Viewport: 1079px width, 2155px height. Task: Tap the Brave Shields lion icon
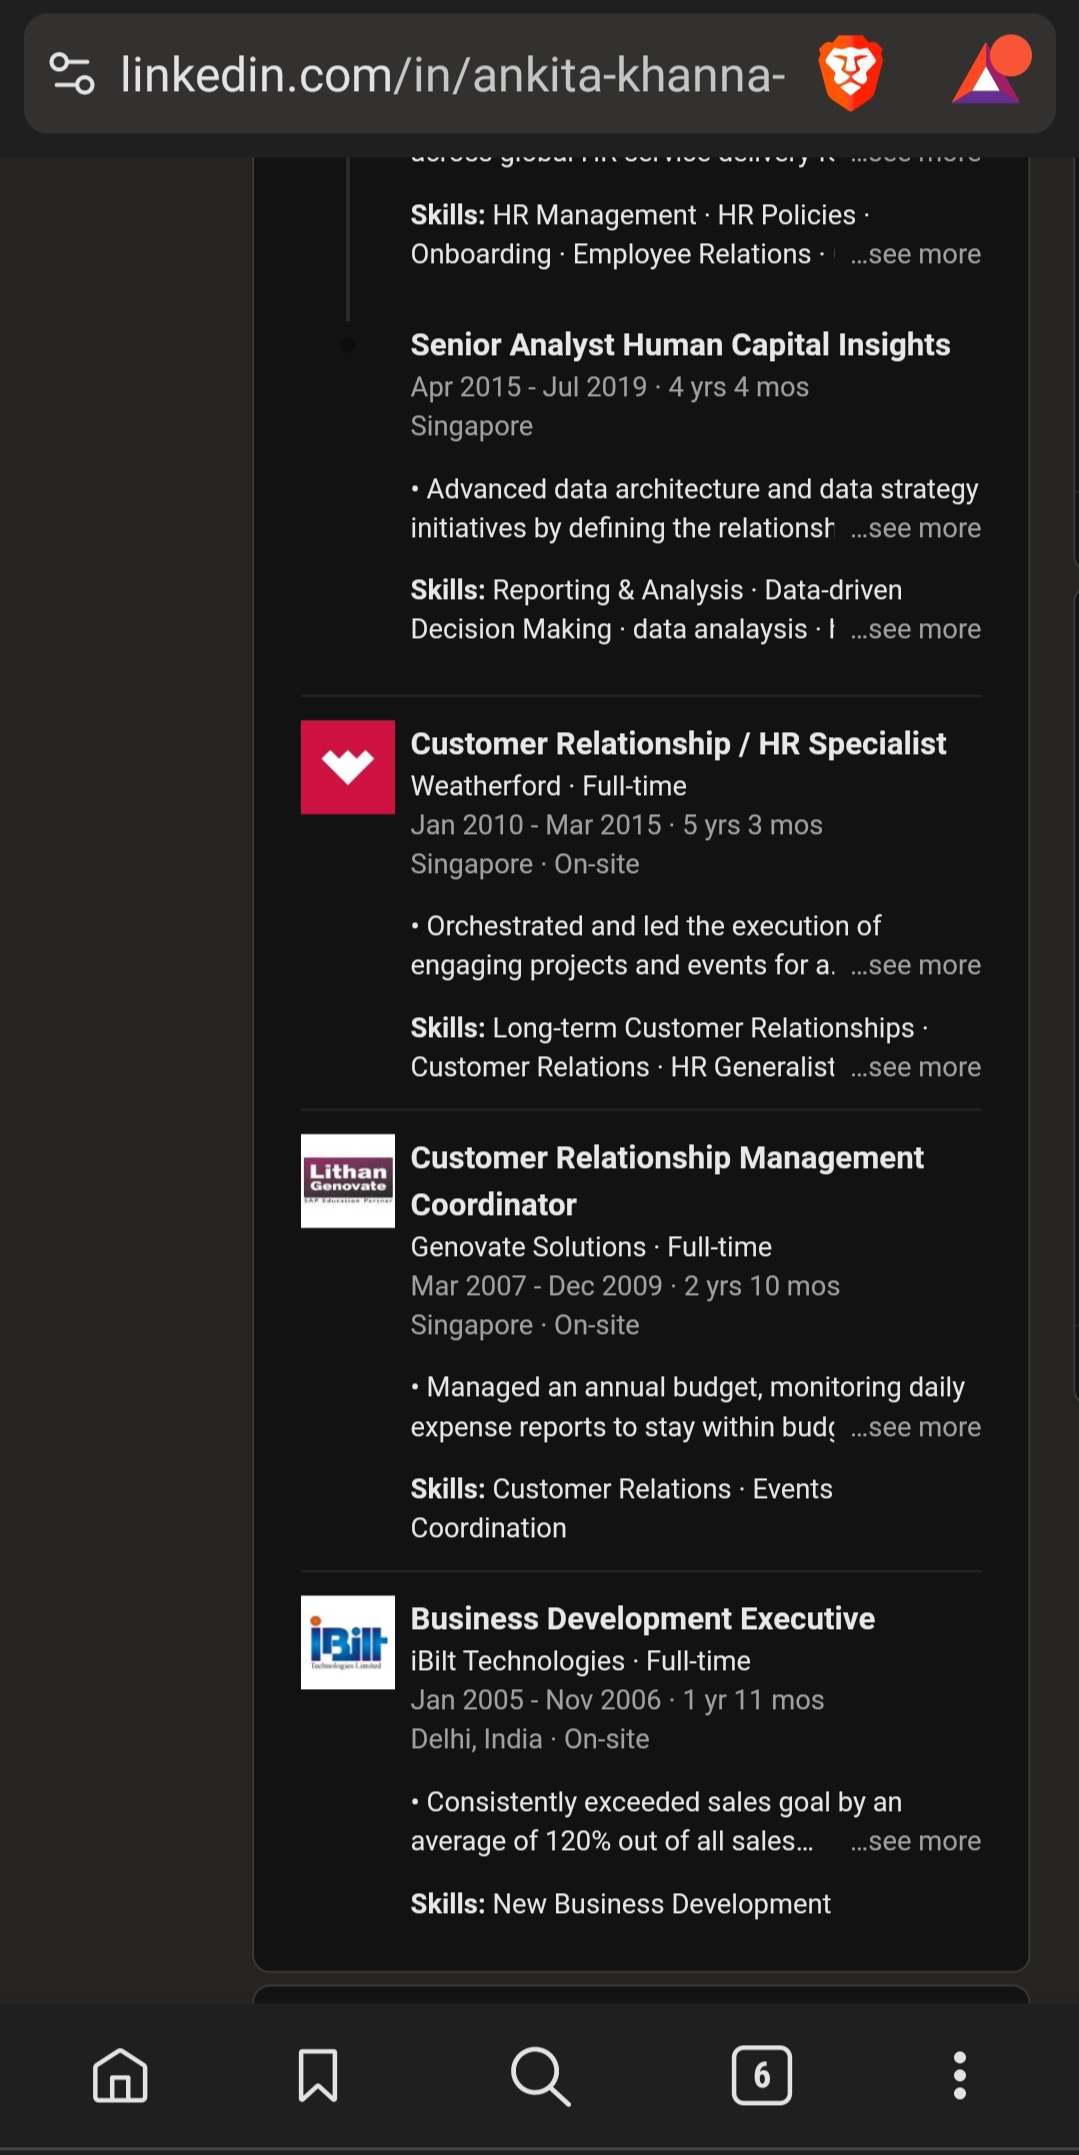[850, 74]
